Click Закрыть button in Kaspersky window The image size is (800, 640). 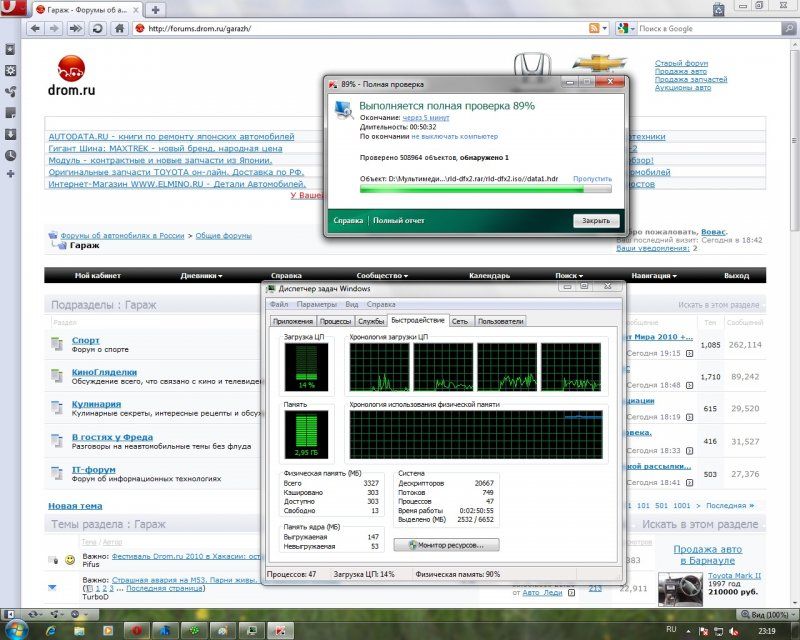[x=596, y=220]
